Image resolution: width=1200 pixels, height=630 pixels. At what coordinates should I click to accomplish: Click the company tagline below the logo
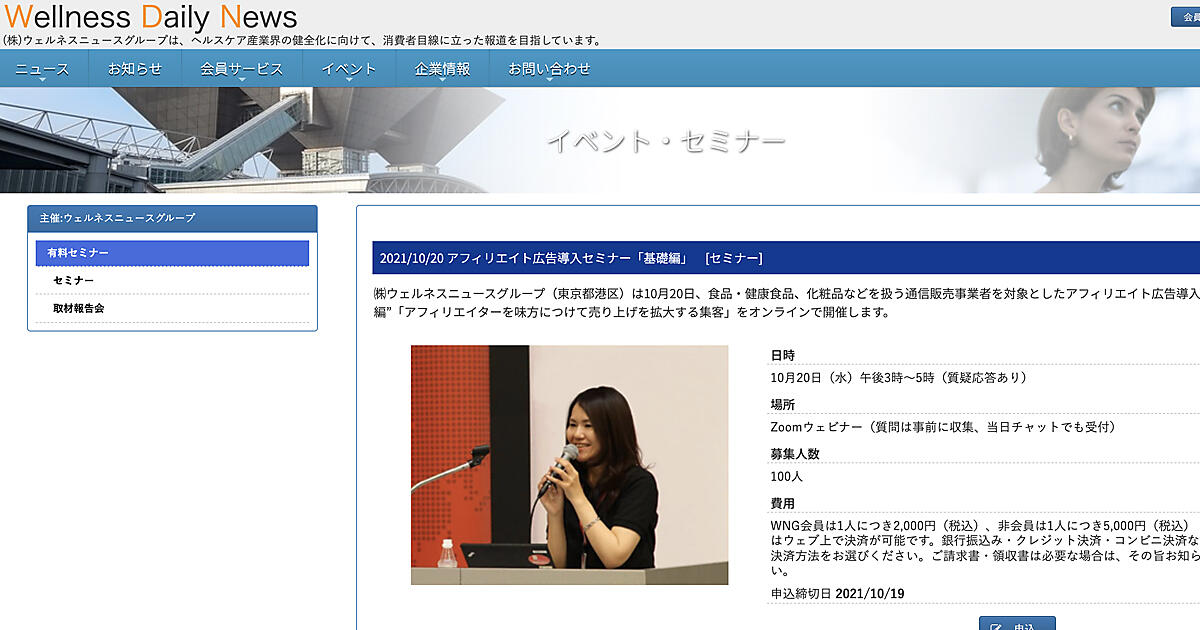pyautogui.click(x=302, y=41)
